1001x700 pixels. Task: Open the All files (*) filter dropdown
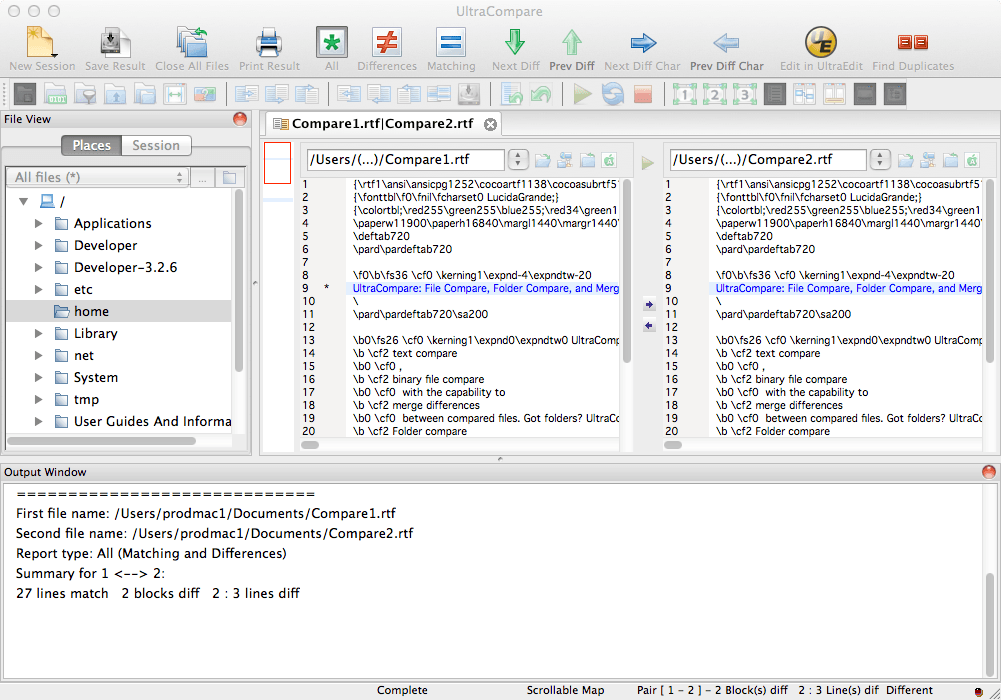click(97, 177)
